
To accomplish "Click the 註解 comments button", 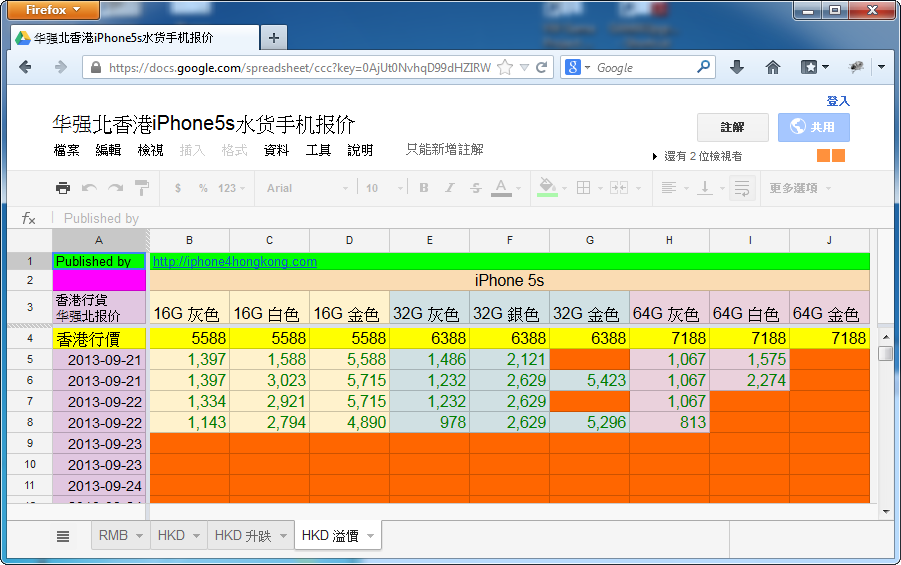I will [x=733, y=127].
